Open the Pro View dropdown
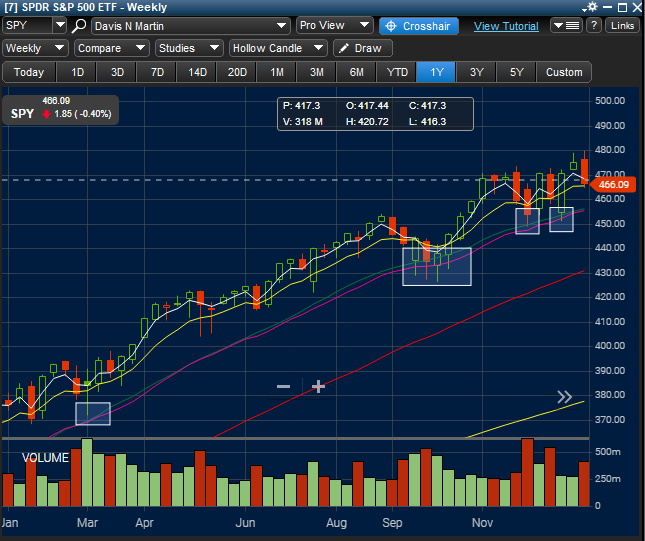This screenshot has width=645, height=541. pos(334,26)
